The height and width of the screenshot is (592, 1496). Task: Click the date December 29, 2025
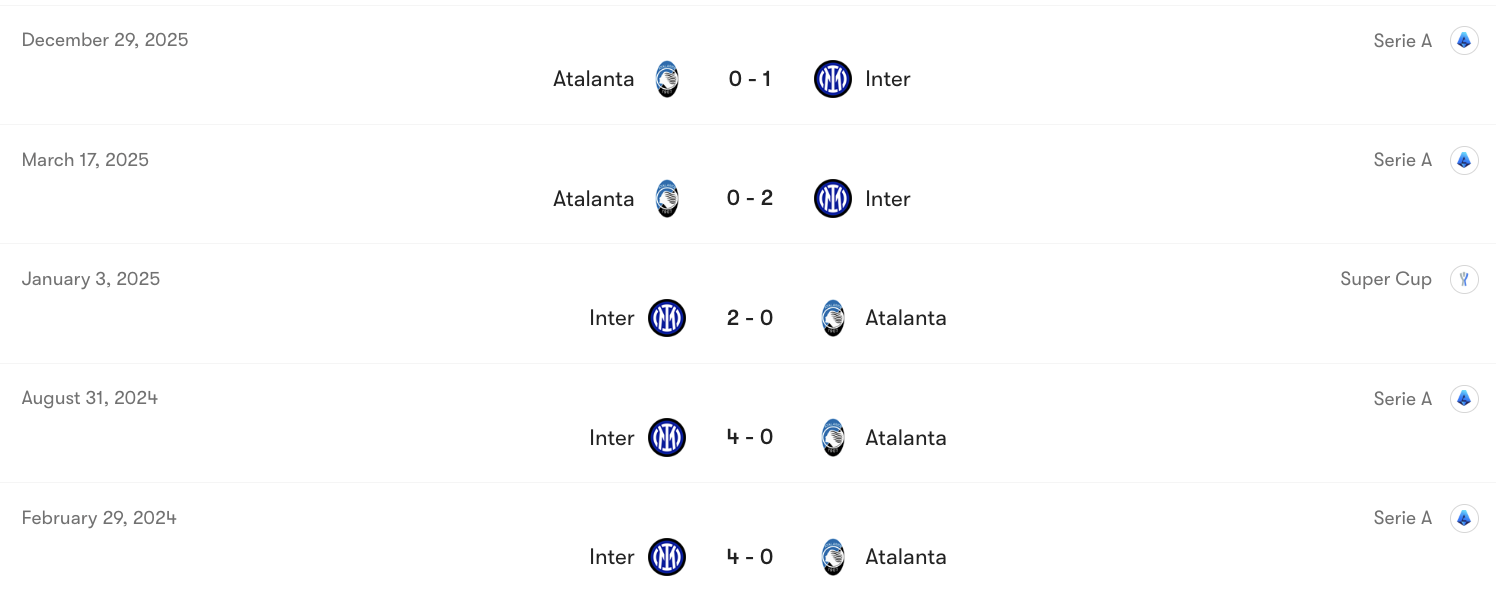[x=105, y=40]
